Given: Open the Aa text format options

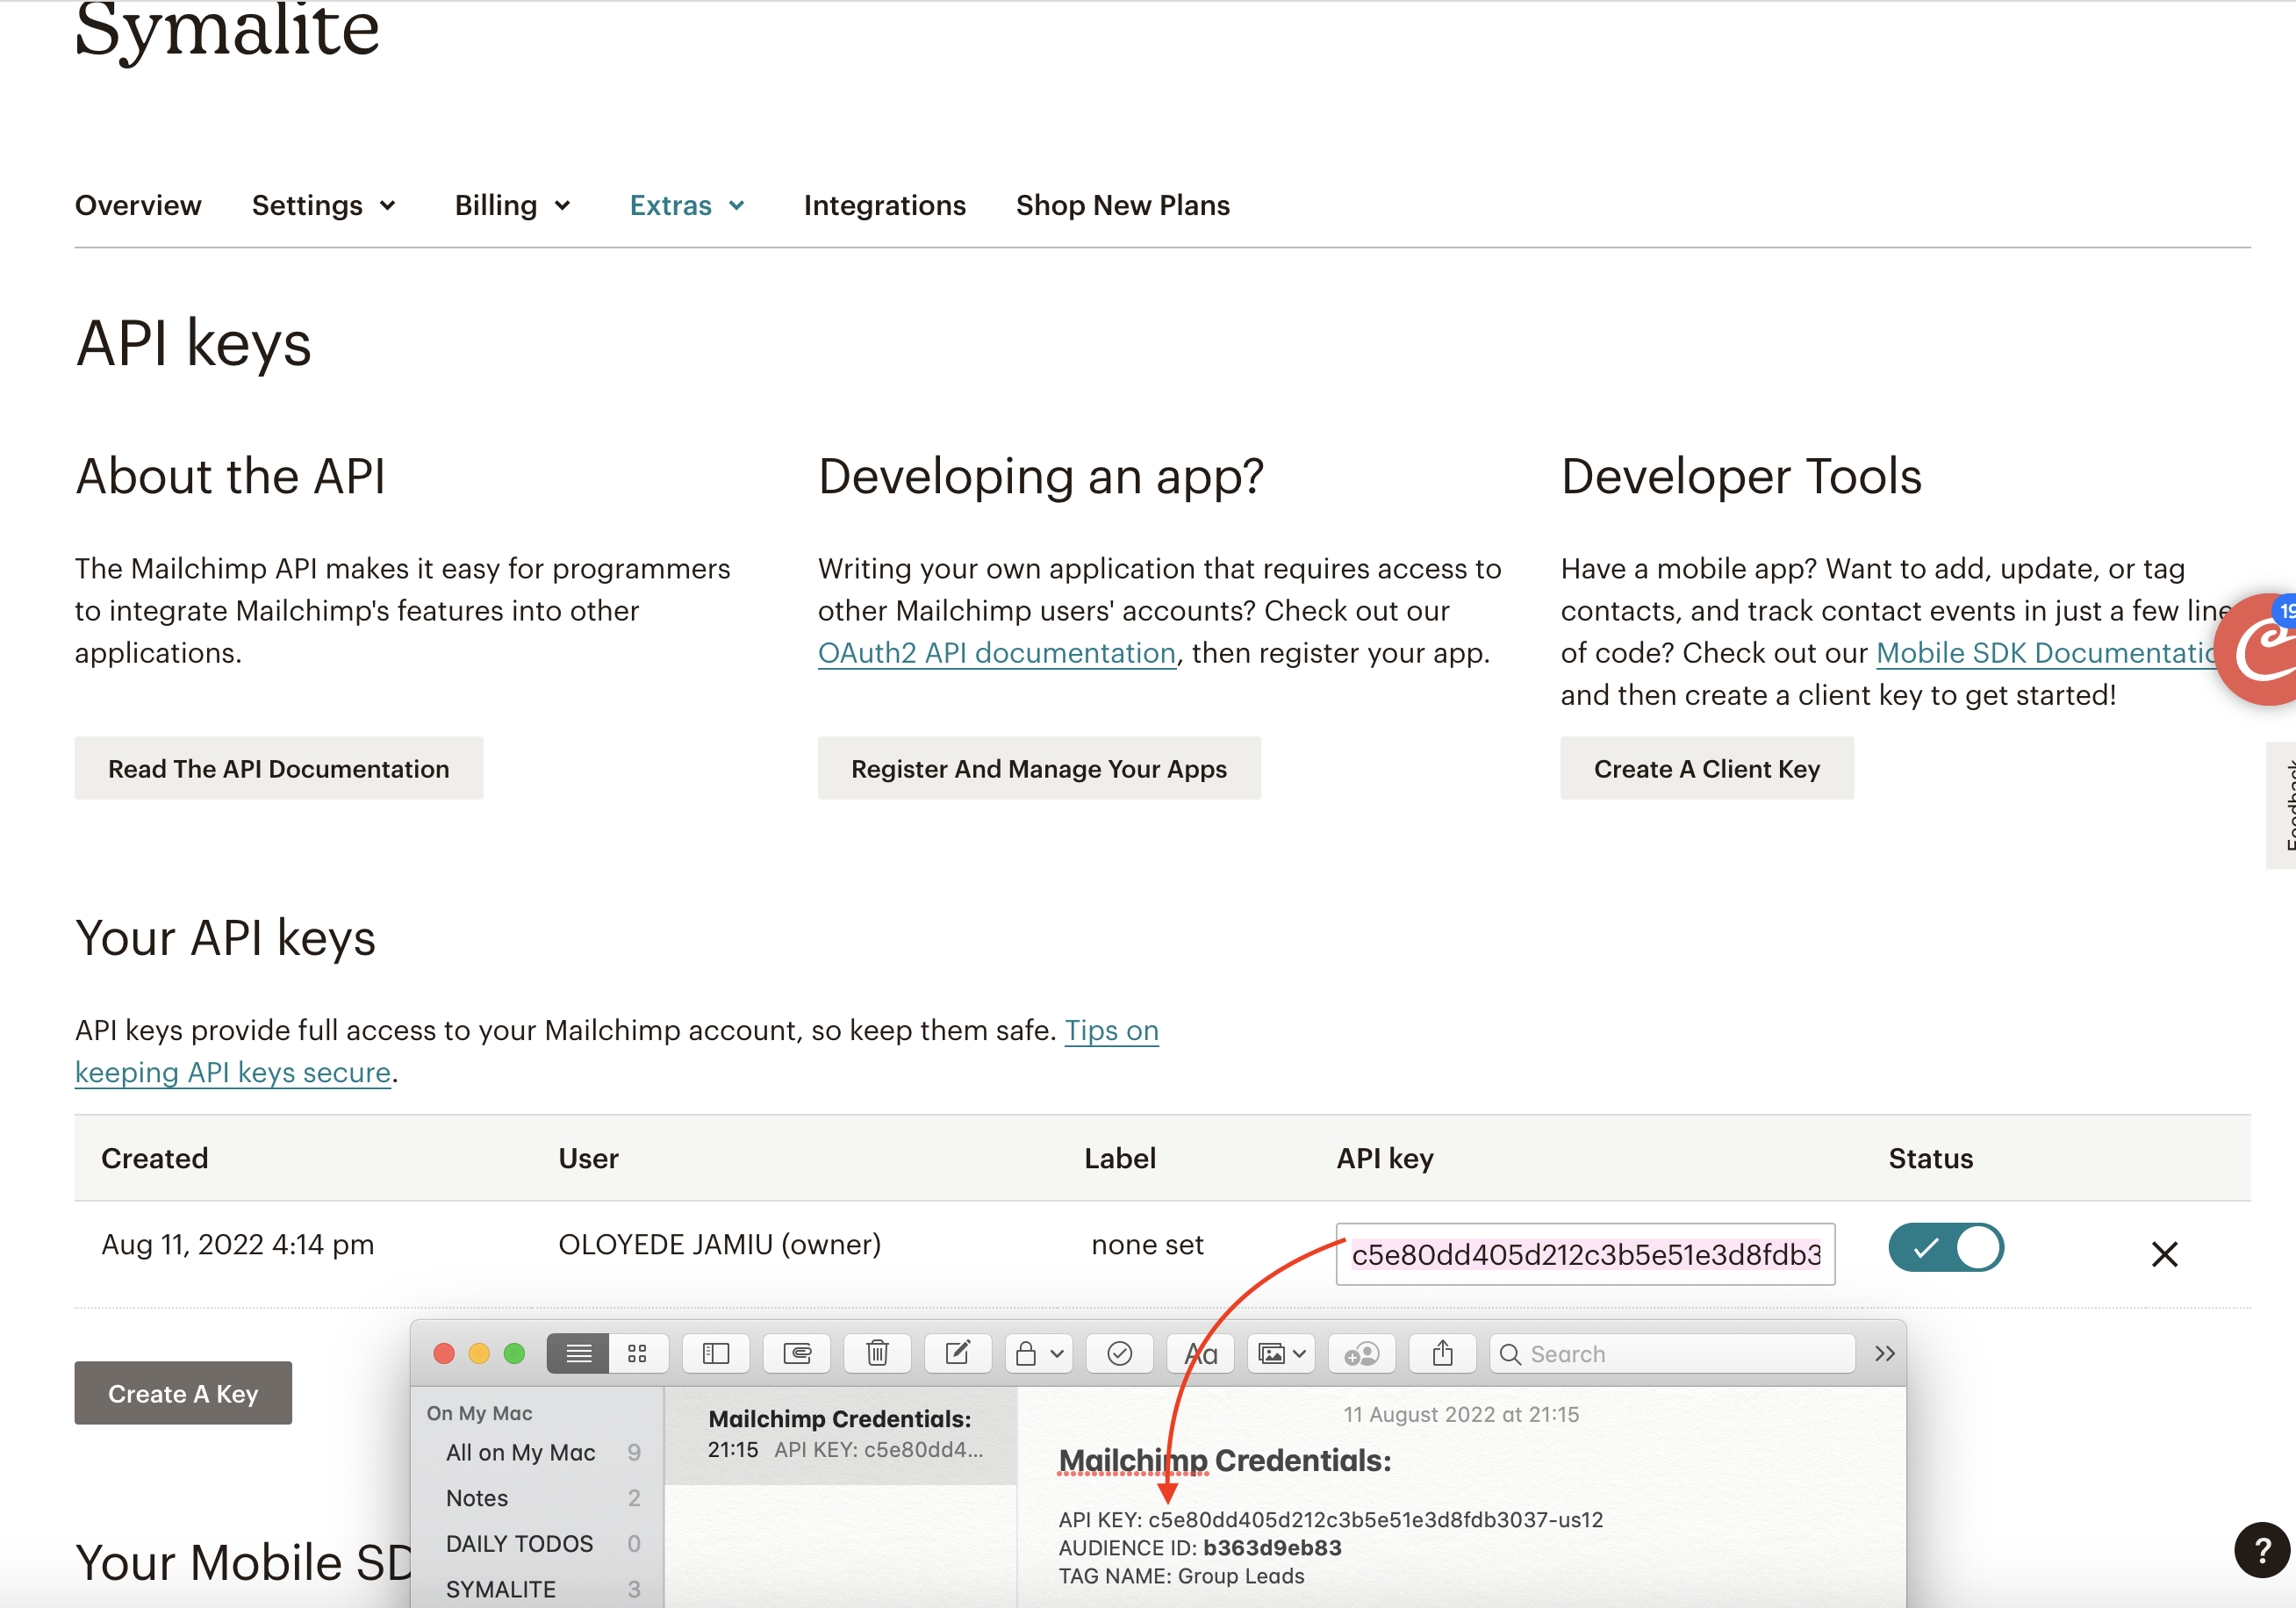Looking at the screenshot, I should pos(1200,1354).
